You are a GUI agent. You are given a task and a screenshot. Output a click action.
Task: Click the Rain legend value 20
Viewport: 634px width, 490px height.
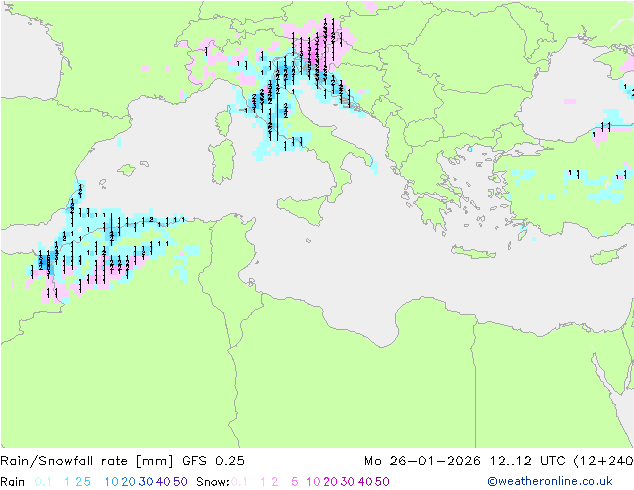[128, 482]
